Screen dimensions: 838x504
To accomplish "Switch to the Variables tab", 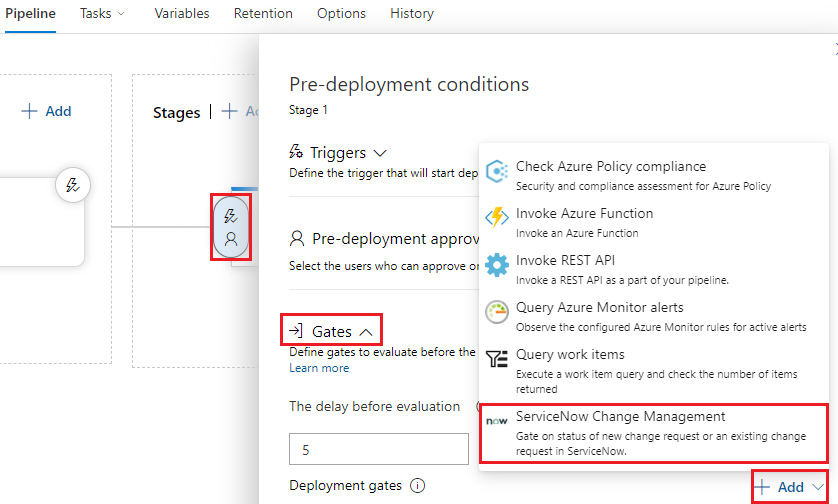I will (182, 13).
